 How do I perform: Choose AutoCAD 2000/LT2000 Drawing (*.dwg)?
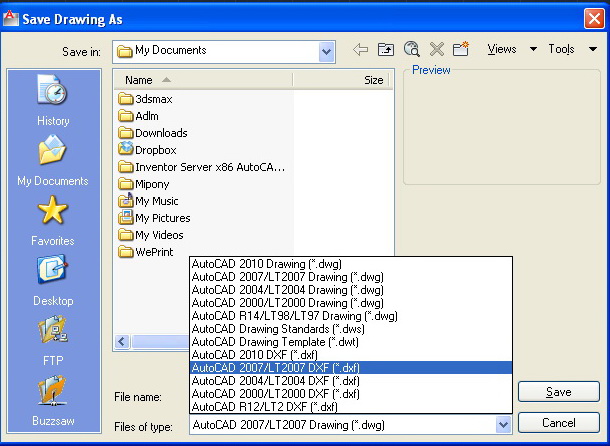(x=351, y=303)
